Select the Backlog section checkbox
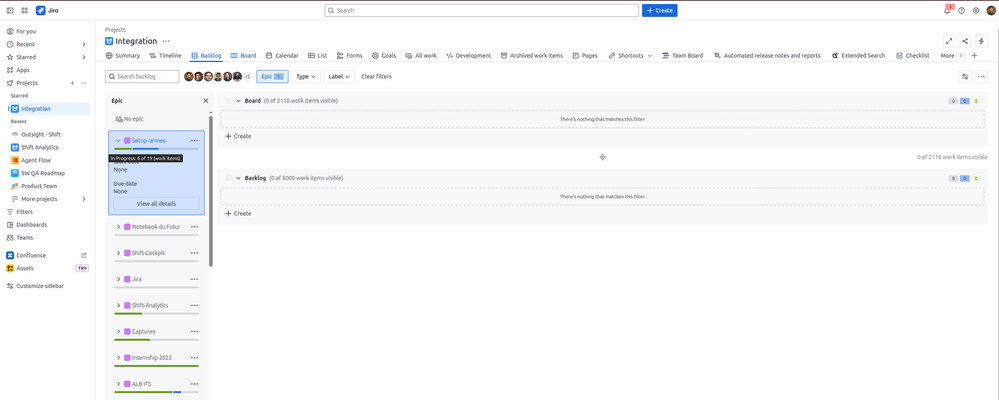The image size is (999, 400). tap(229, 178)
